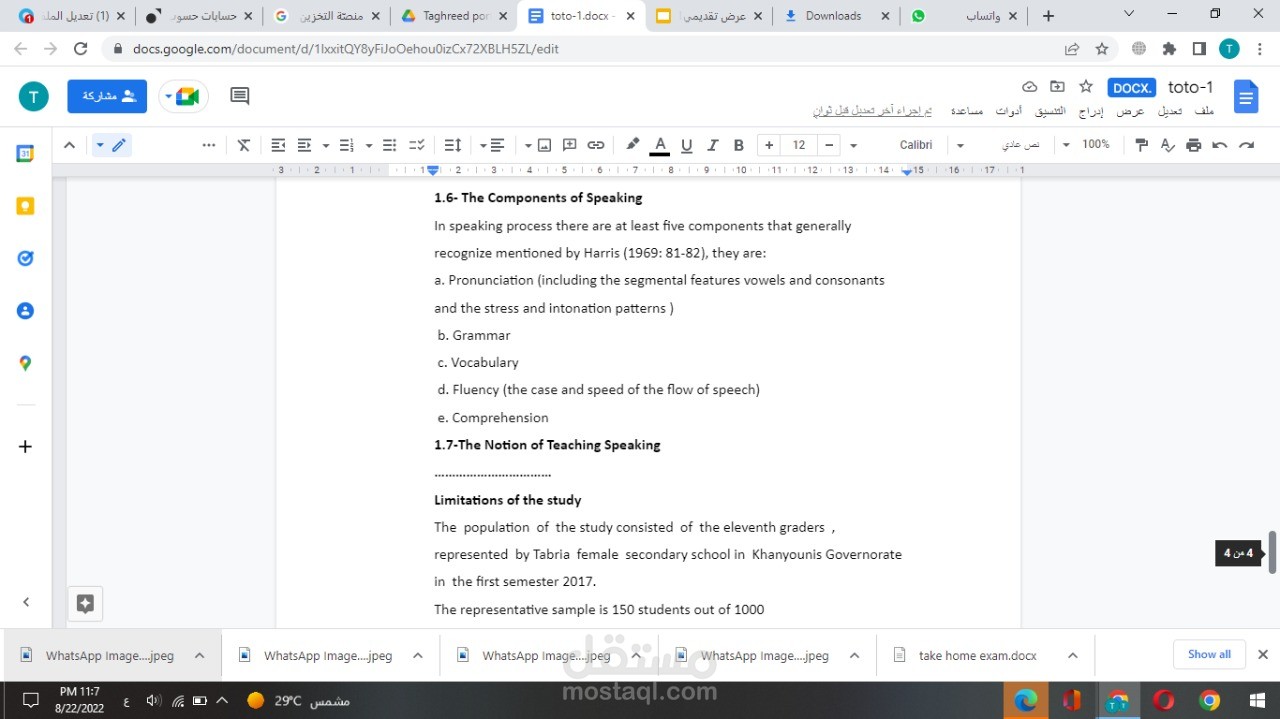Open Google Tasks in side panel
1280x719 pixels.
pos(26,258)
